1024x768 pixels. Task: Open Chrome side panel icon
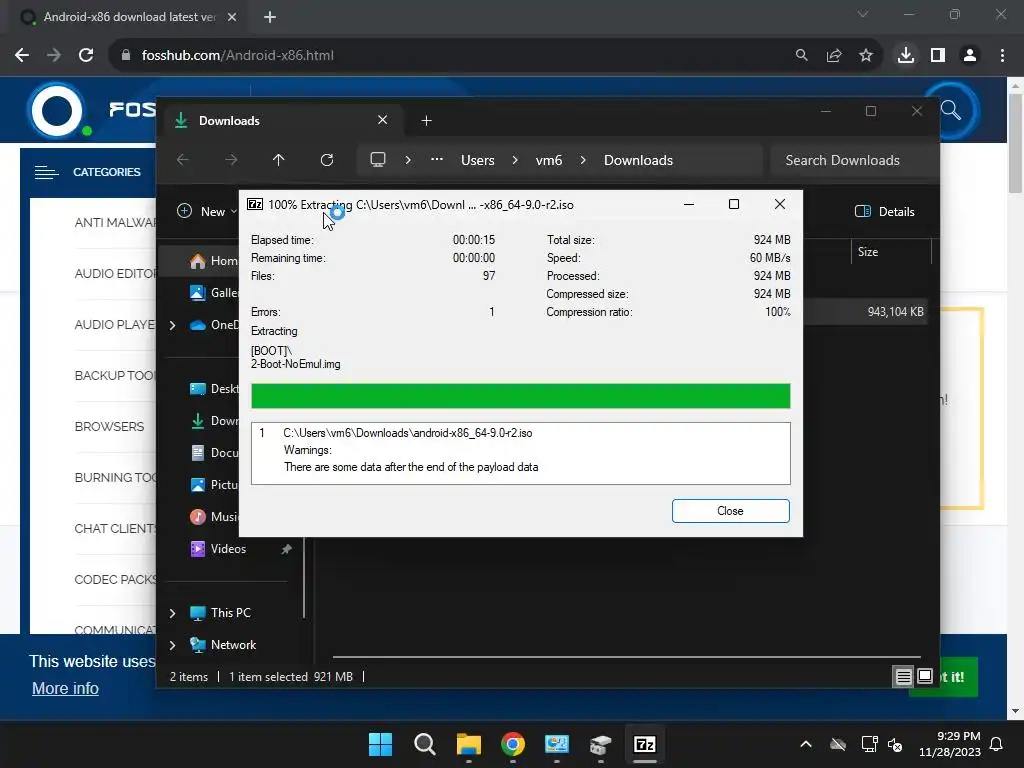(938, 56)
